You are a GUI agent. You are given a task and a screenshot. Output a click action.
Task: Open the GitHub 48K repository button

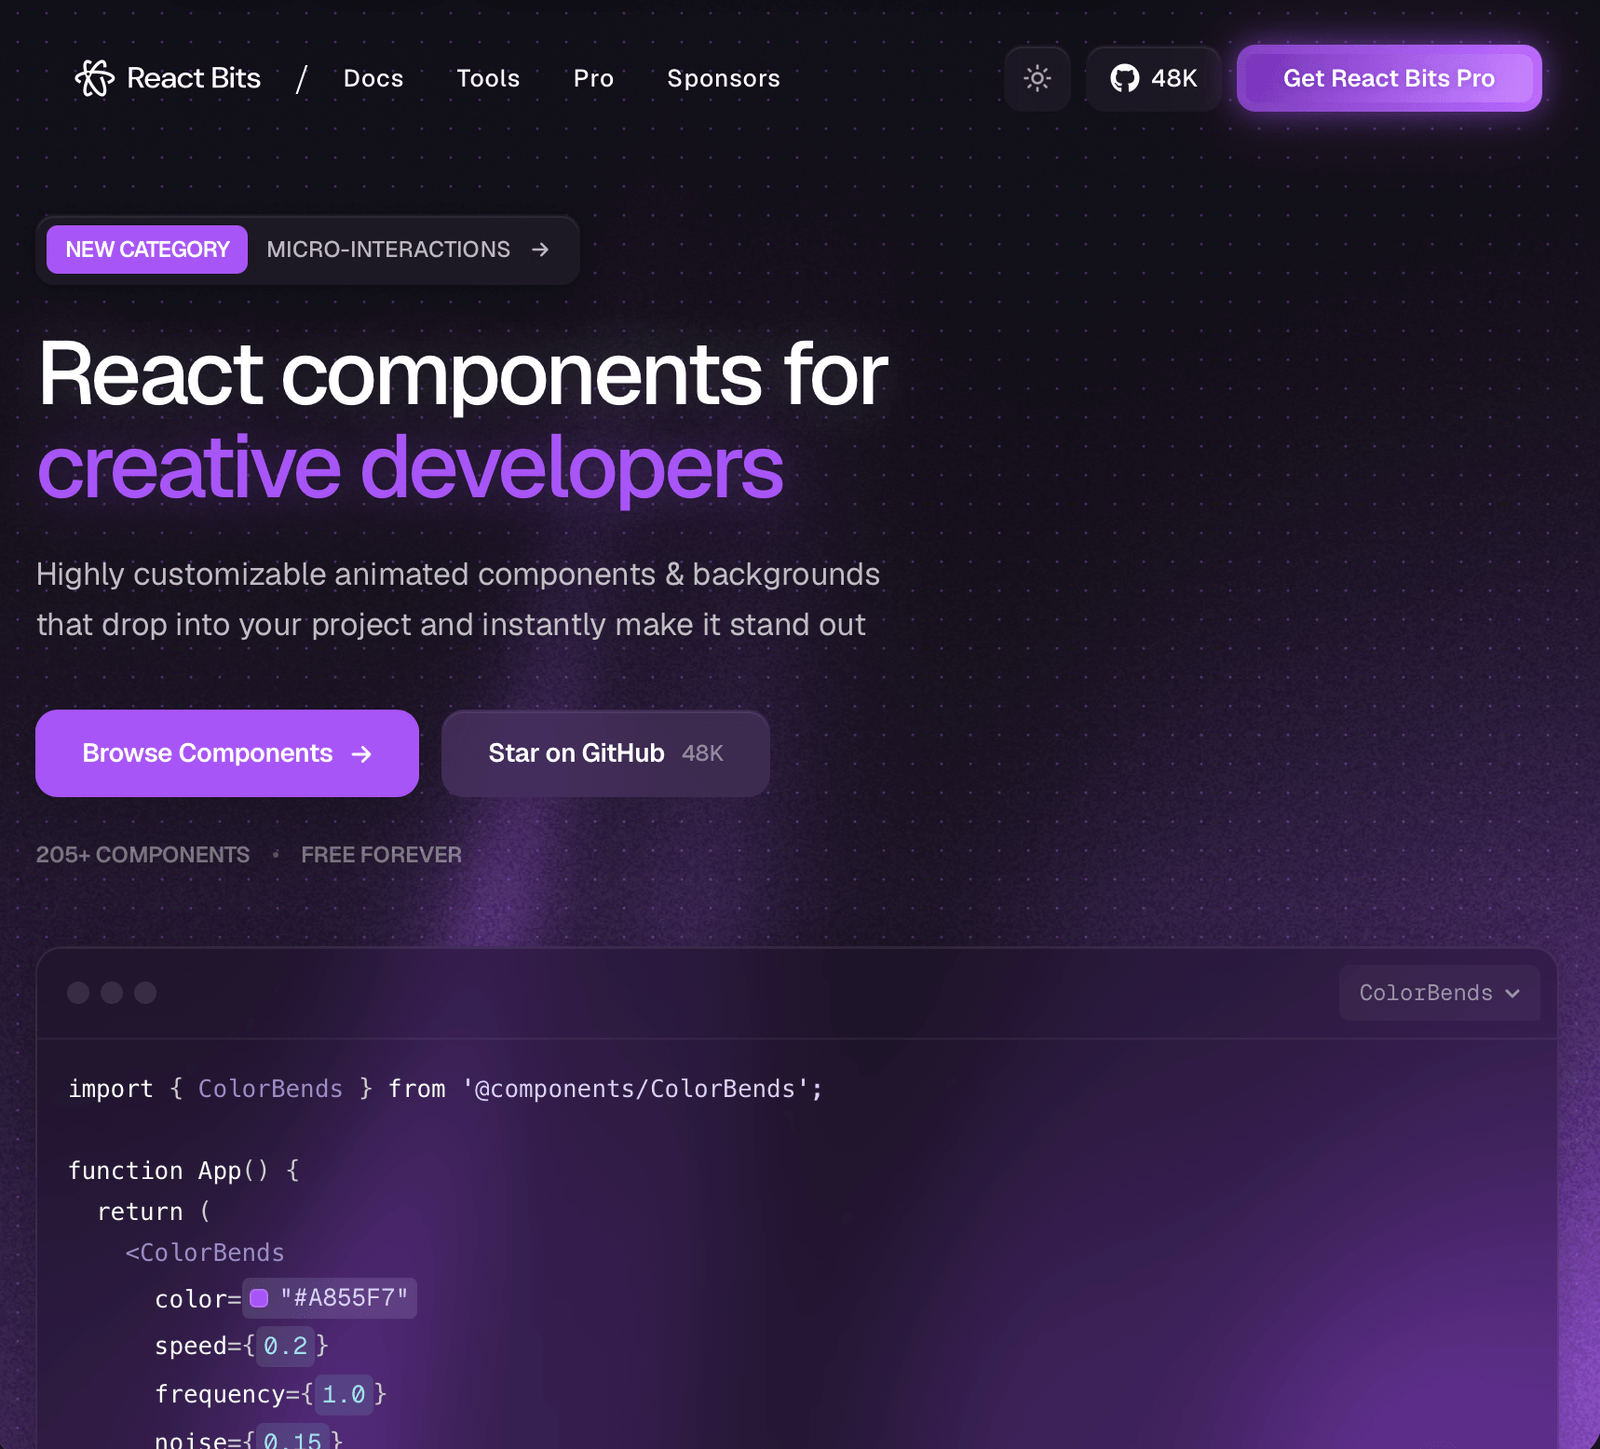[1153, 78]
